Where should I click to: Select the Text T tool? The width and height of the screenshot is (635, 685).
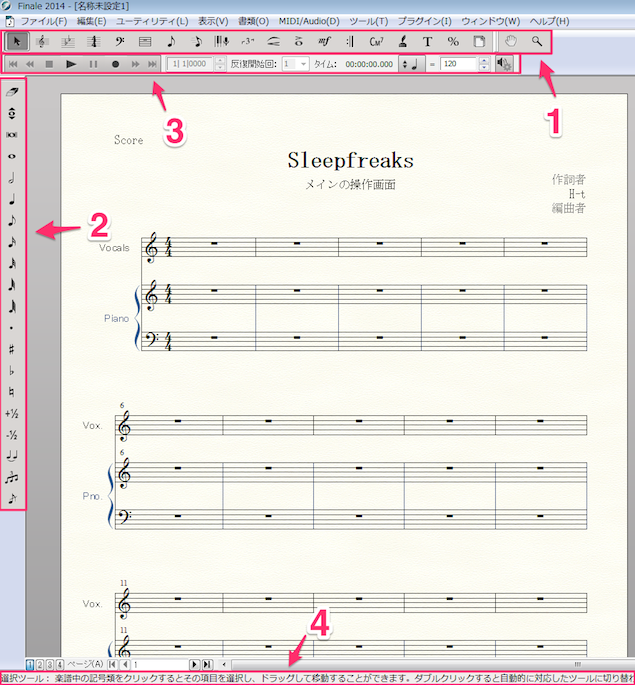click(428, 42)
